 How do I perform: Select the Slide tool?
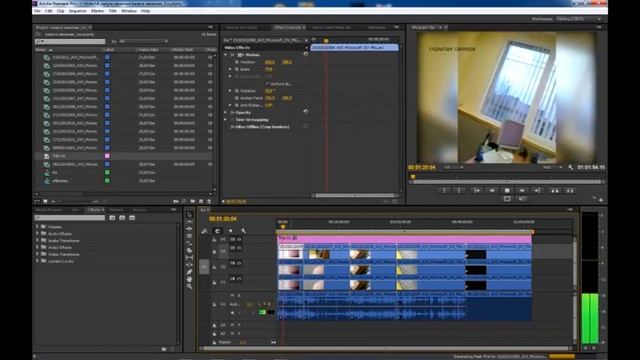[x=189, y=264]
